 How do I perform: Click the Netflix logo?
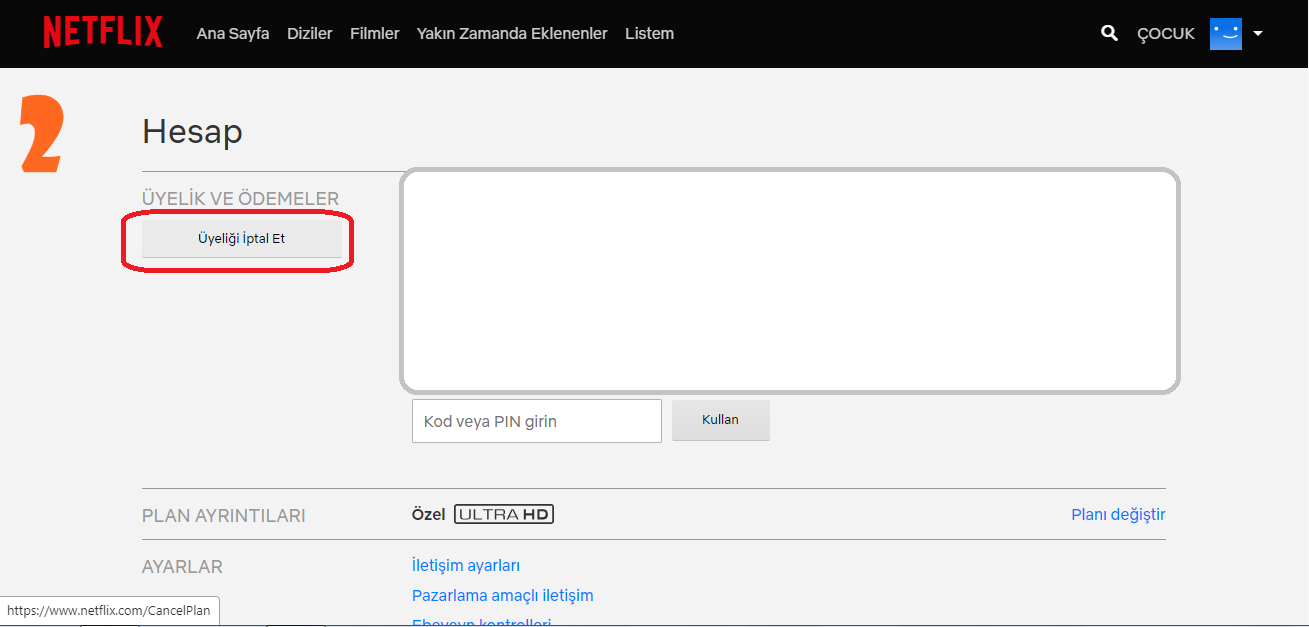pyautogui.click(x=102, y=31)
